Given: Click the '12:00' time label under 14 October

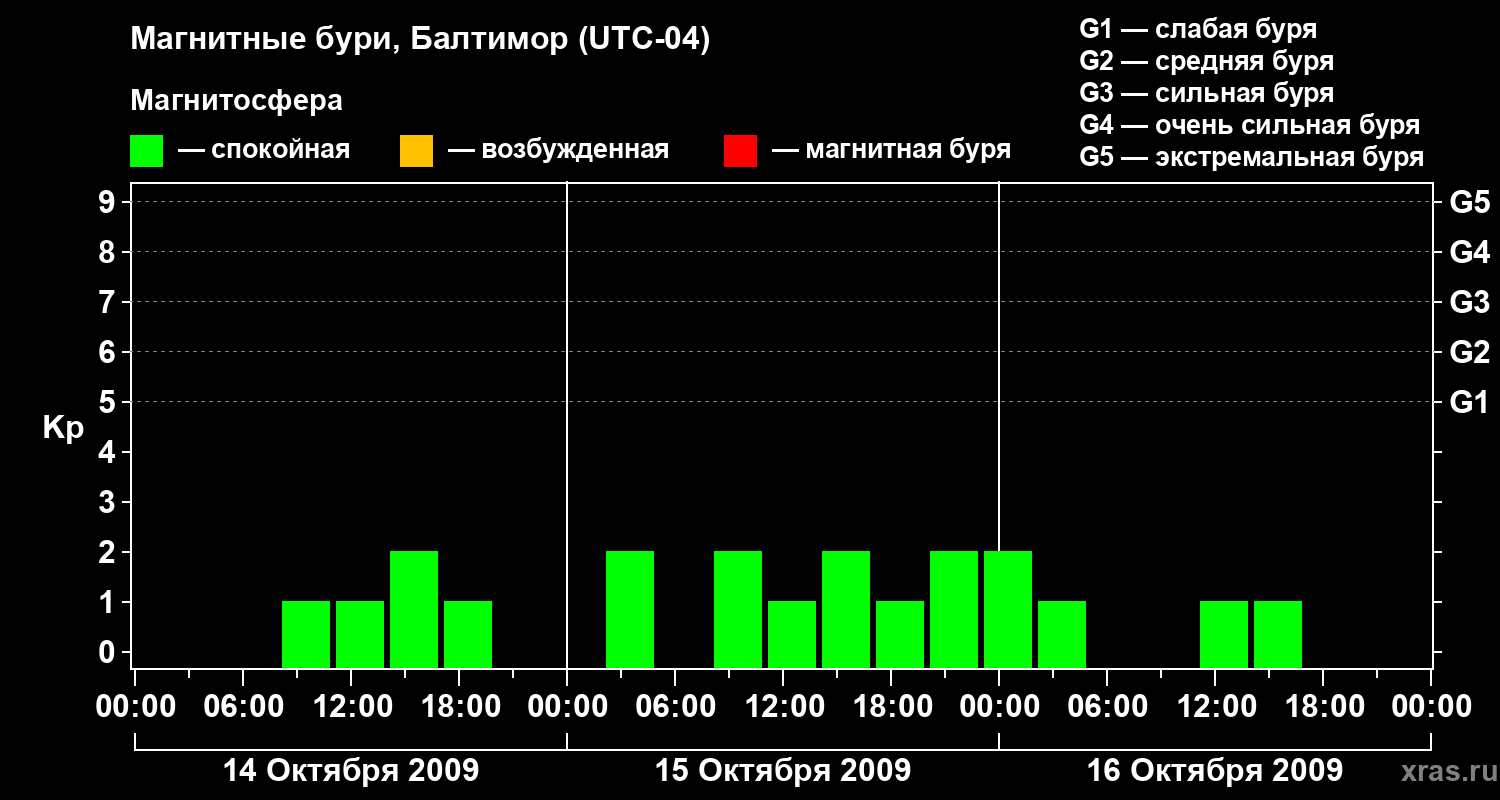Looking at the screenshot, I should pyautogui.click(x=351, y=707).
